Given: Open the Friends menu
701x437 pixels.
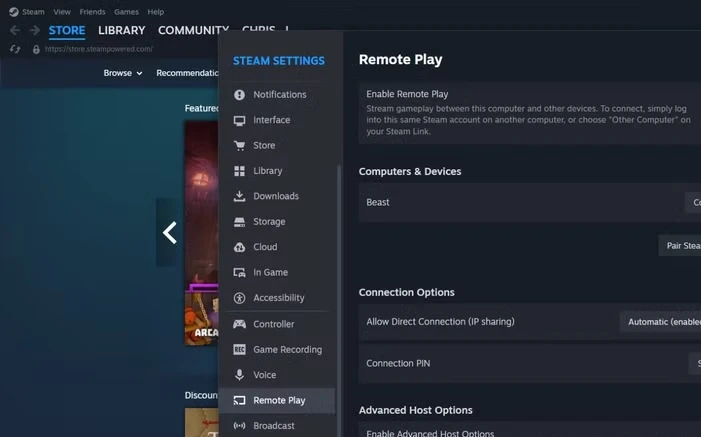Looking at the screenshot, I should point(92,12).
